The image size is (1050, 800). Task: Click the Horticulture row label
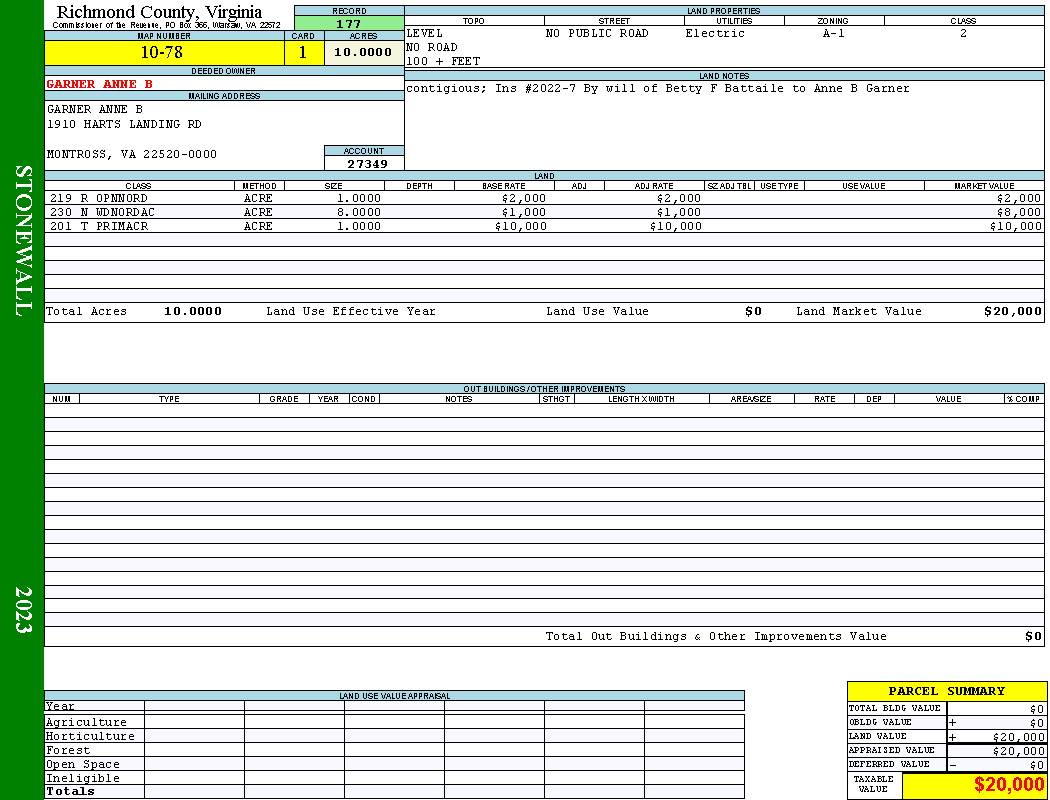pyautogui.click(x=90, y=736)
